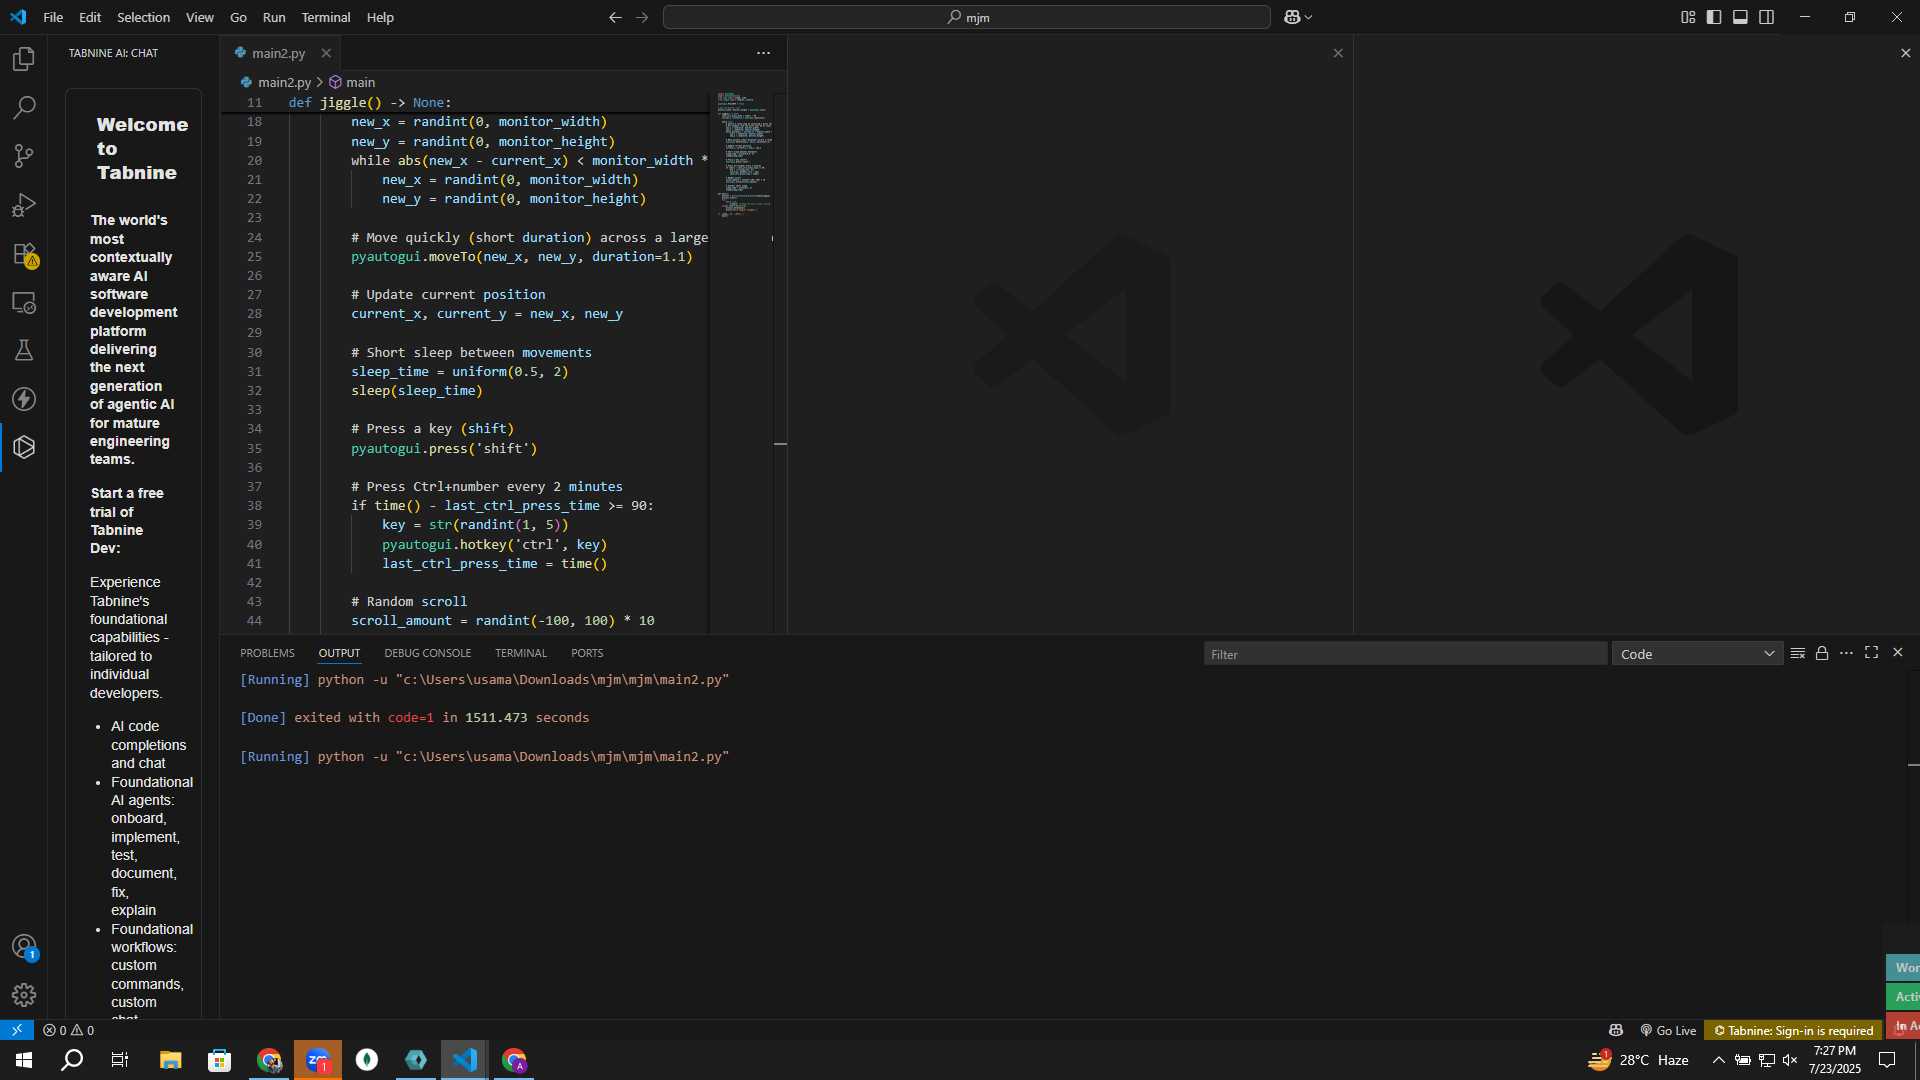Viewport: 1920px width, 1080px height.
Task: Click the Copilot status bar icon
Action: pyautogui.click(x=1616, y=1030)
